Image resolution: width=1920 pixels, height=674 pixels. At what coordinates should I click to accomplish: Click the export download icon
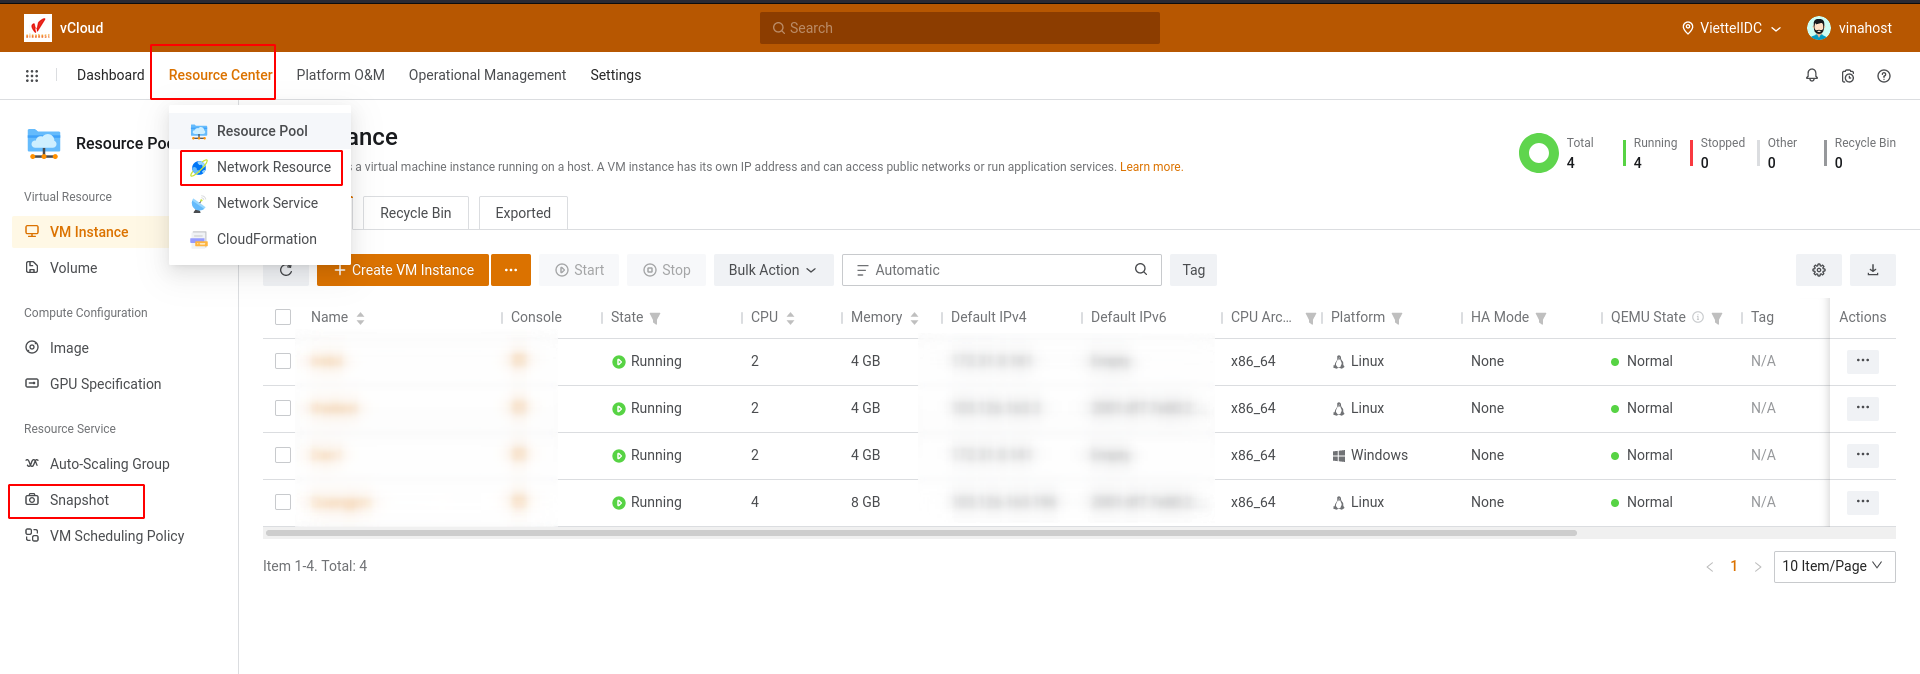pyautogui.click(x=1872, y=270)
